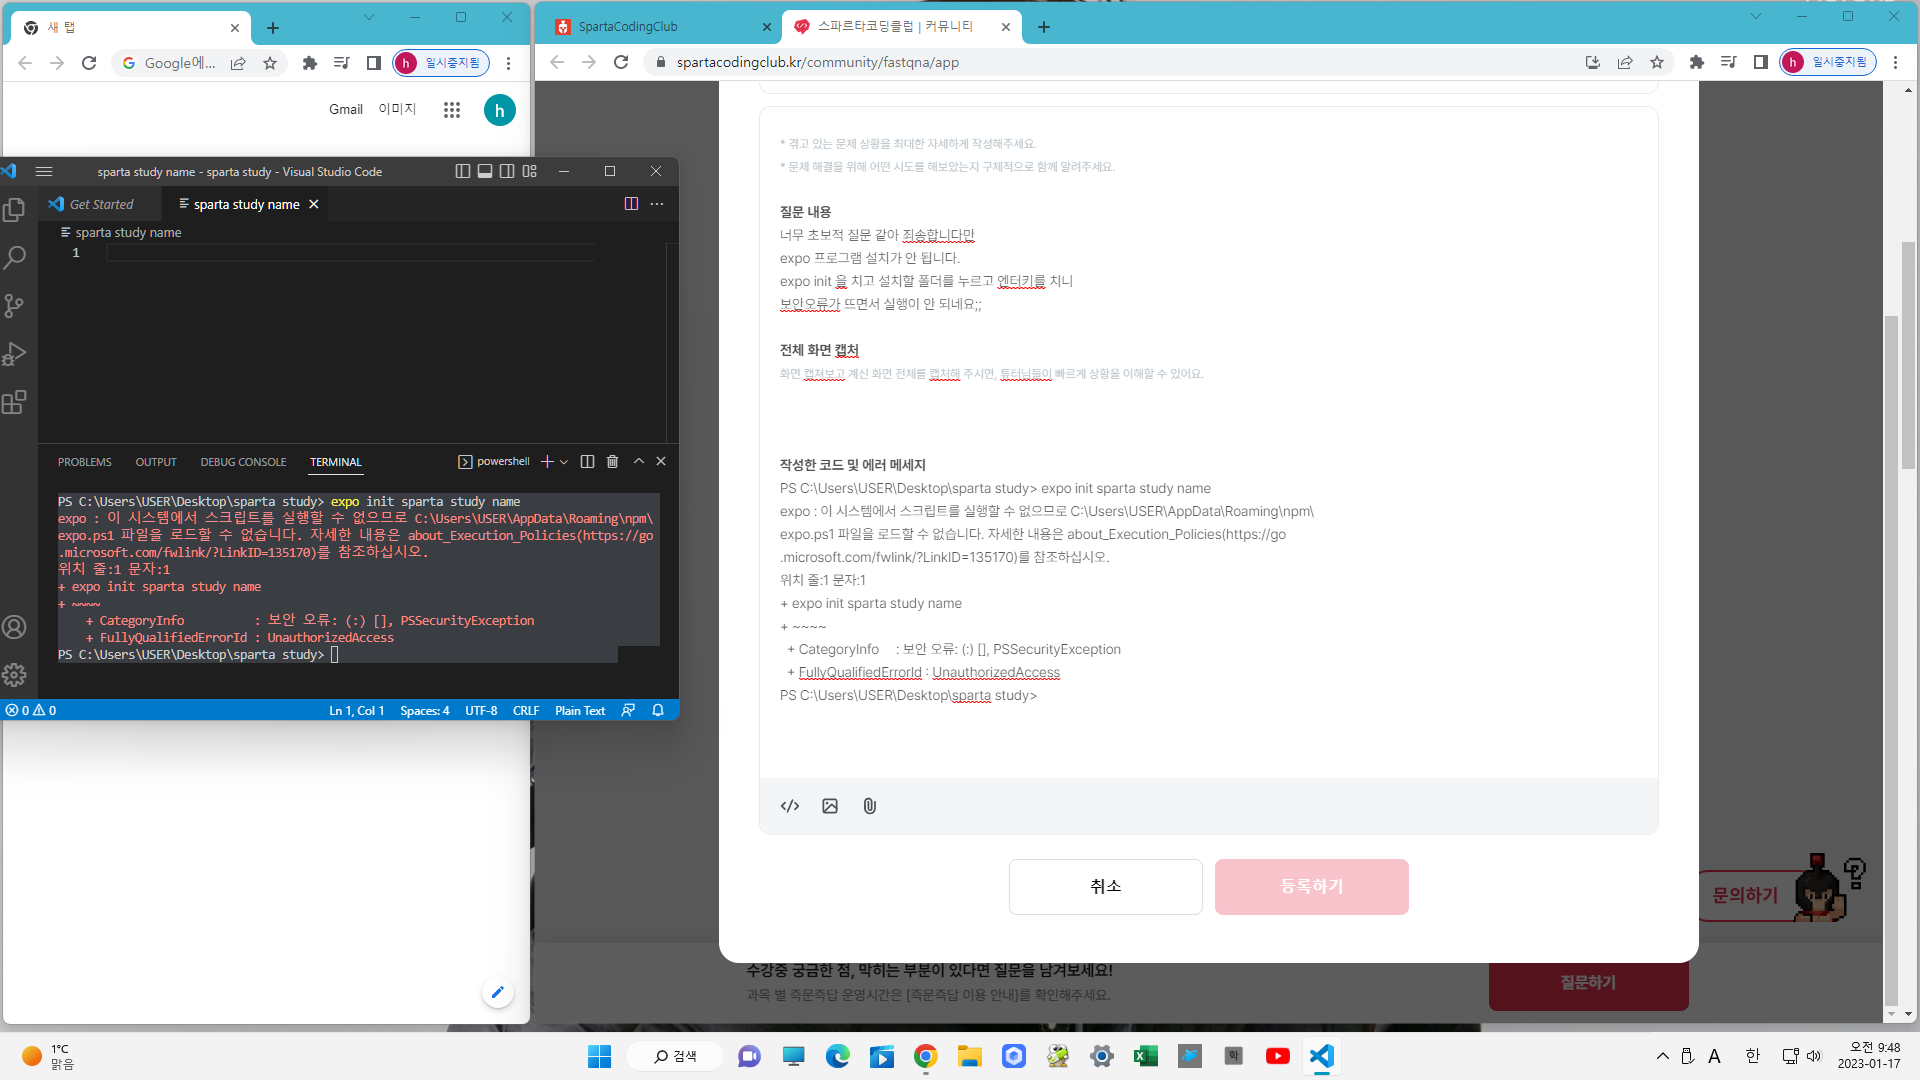Click Ln 1, Col 1 in the status bar
The width and height of the screenshot is (1920, 1080).
(x=357, y=710)
